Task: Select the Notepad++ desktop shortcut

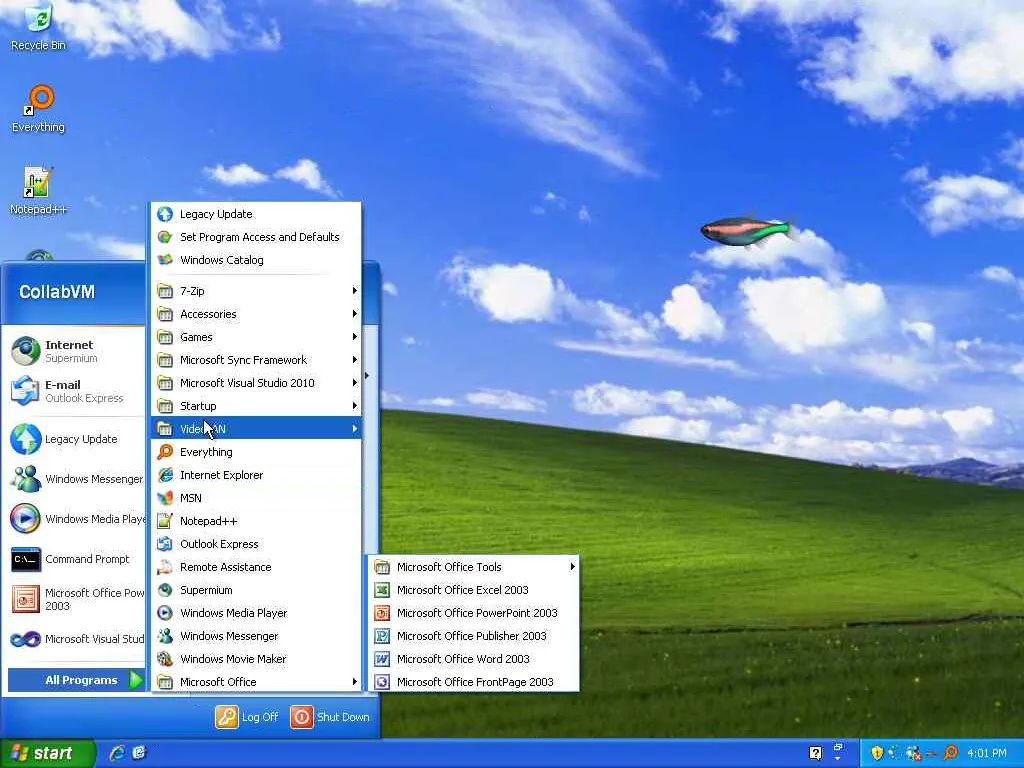Action: coord(38,191)
